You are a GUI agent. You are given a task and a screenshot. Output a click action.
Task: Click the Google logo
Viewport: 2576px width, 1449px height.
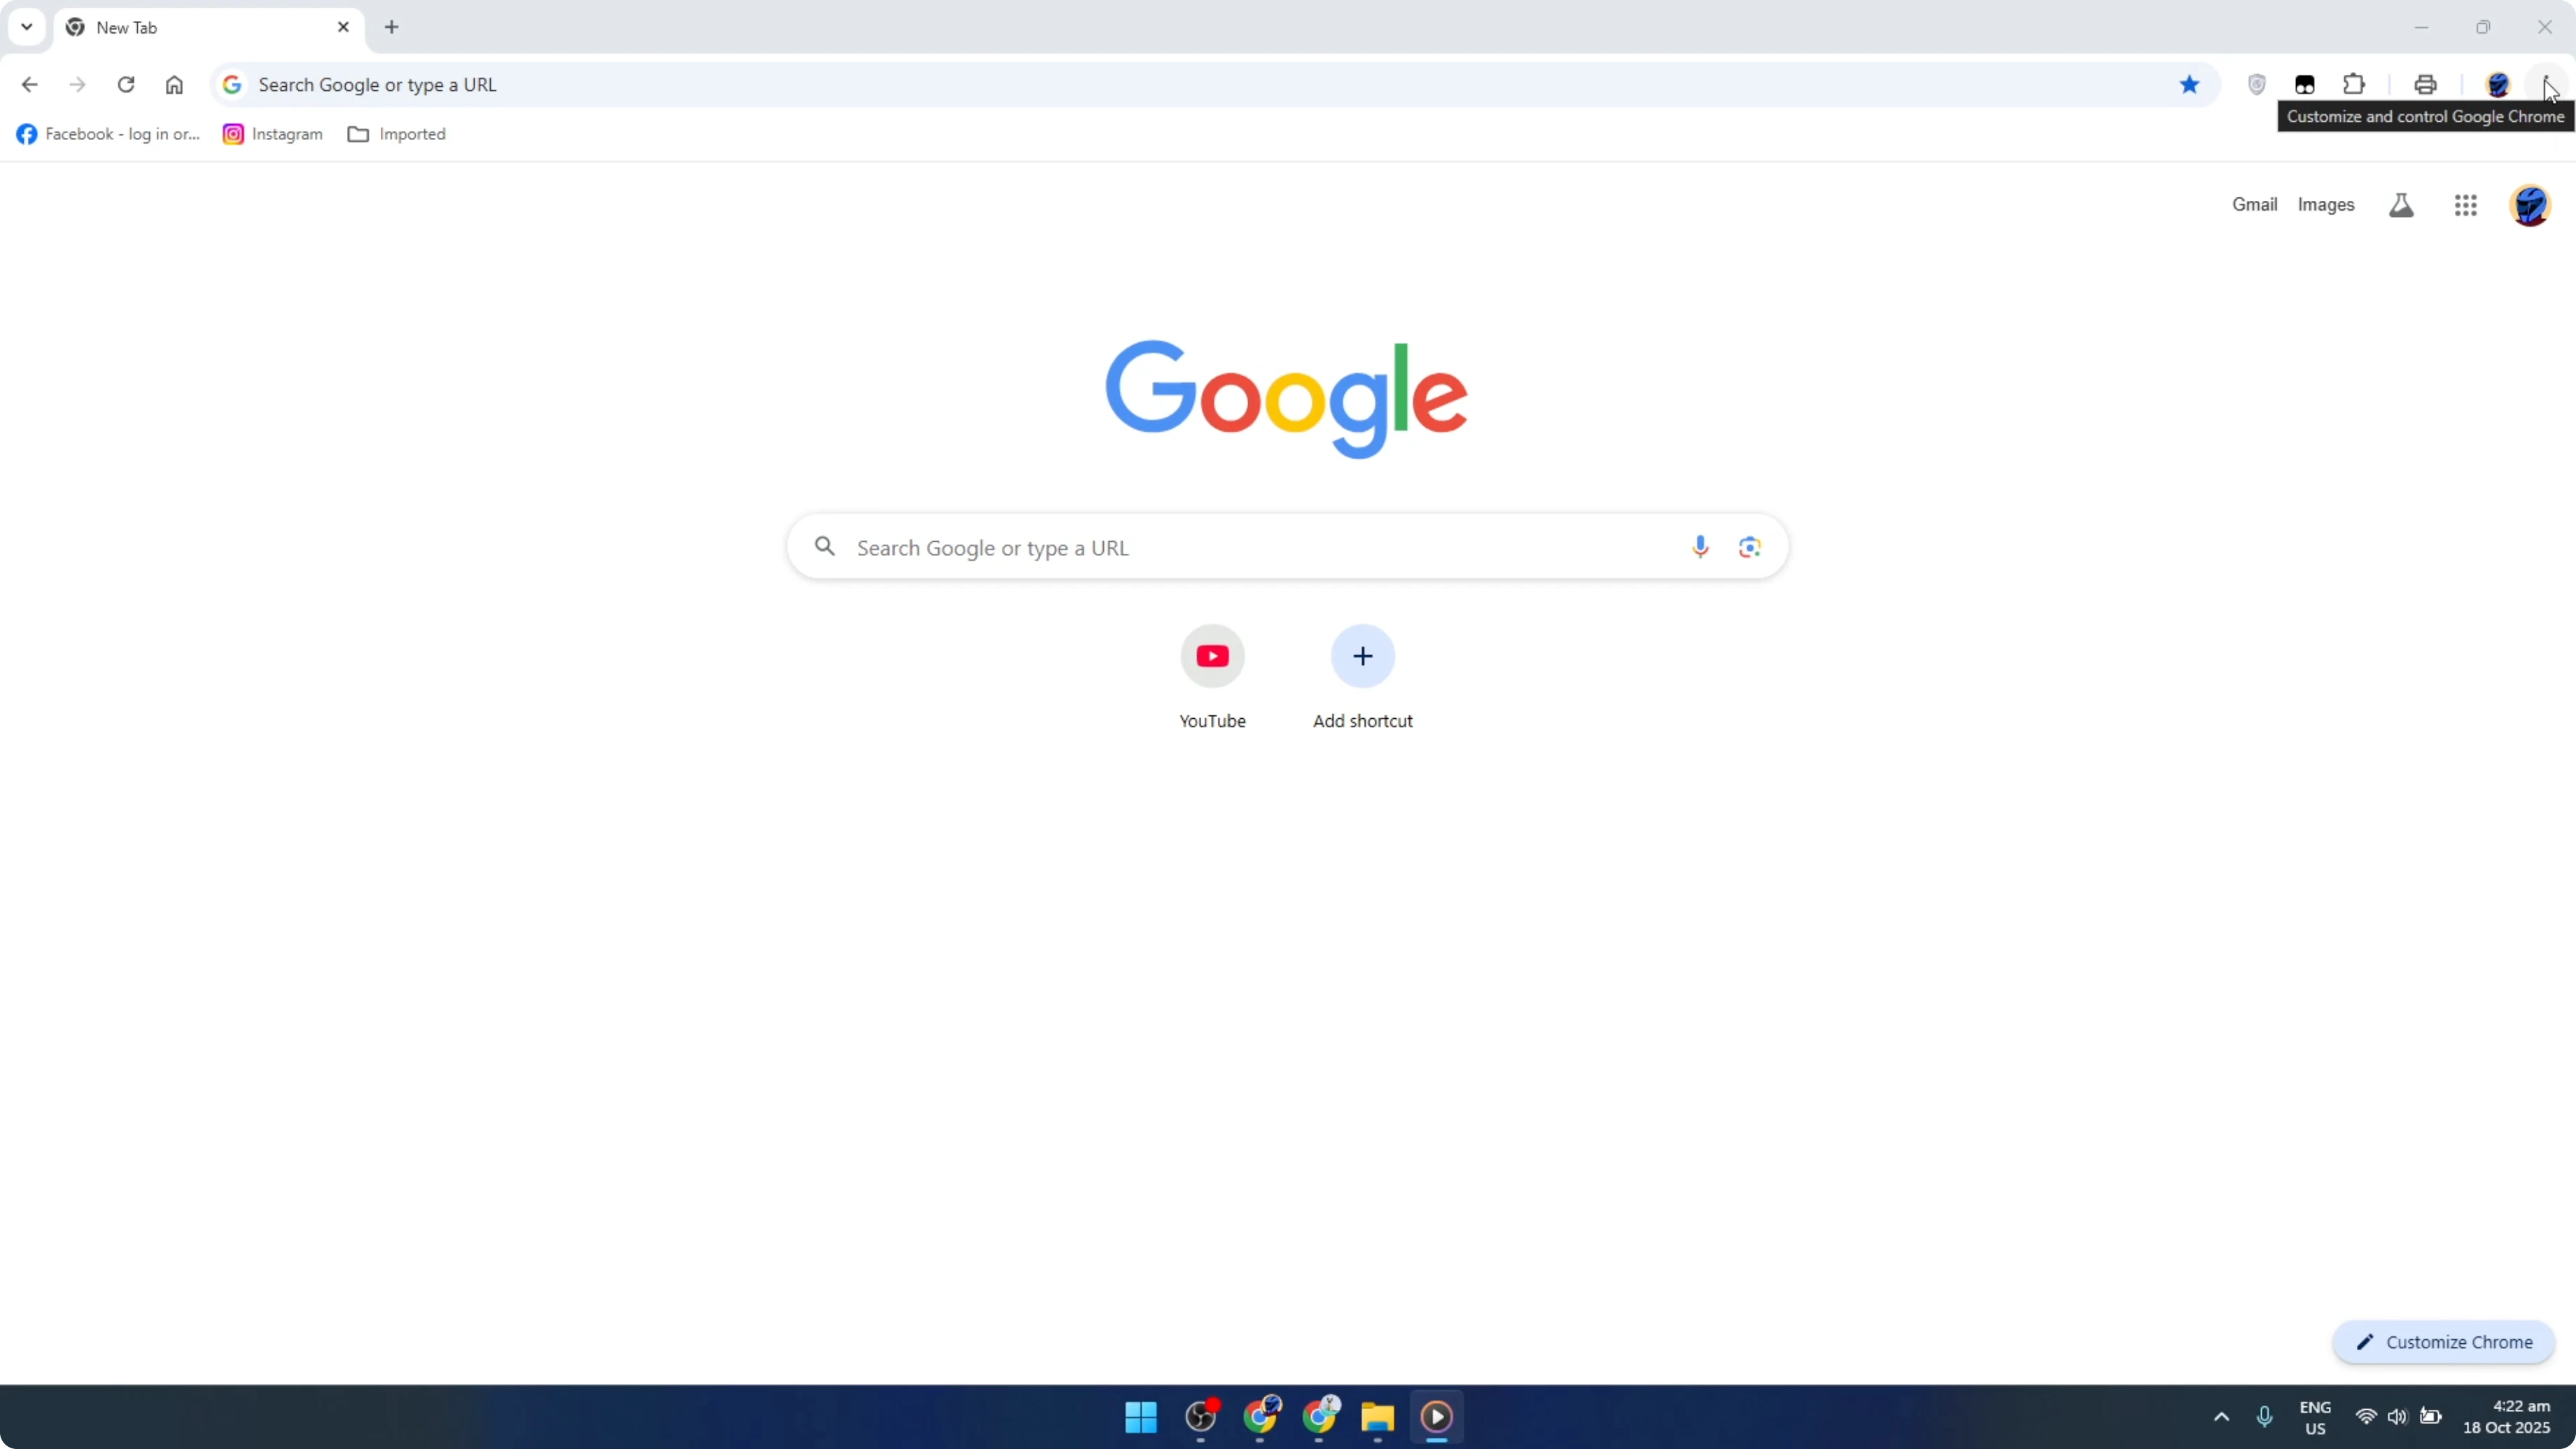[1286, 398]
